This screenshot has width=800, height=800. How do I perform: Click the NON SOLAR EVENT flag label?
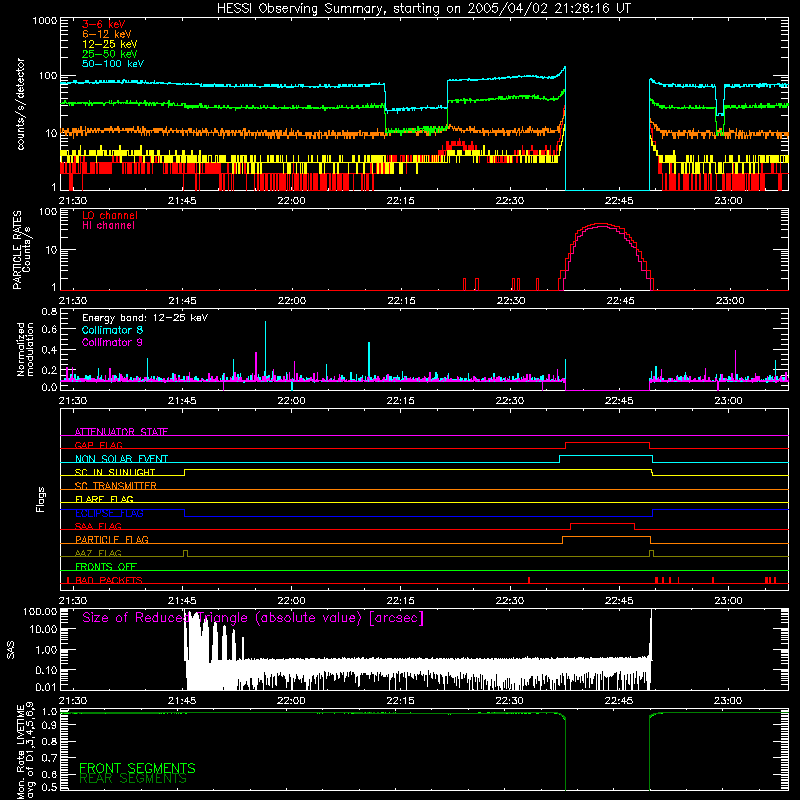121,459
